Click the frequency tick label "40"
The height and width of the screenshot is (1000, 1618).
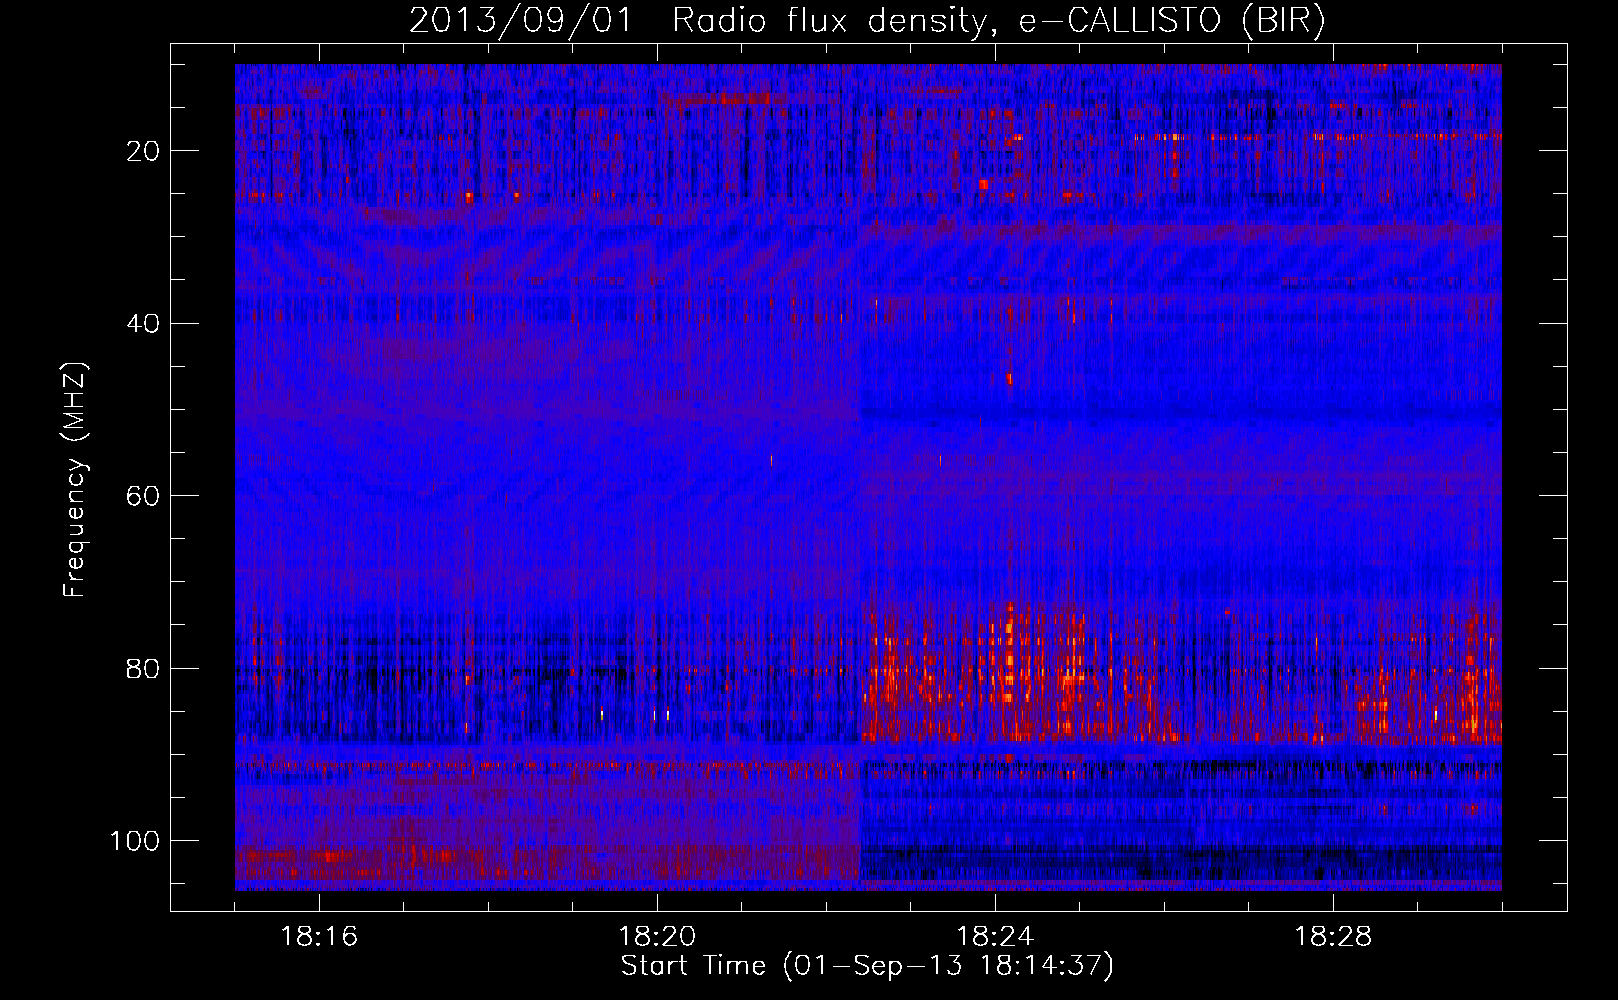pyautogui.click(x=144, y=324)
